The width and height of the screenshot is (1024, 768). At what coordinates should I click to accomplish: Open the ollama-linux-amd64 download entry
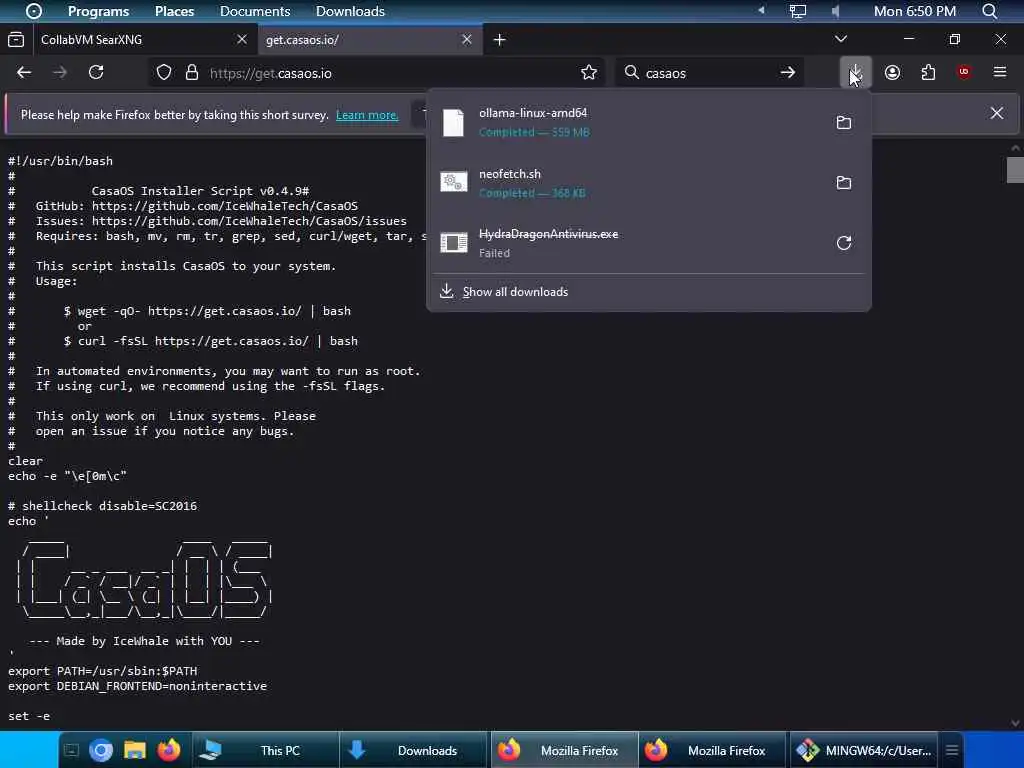628,123
